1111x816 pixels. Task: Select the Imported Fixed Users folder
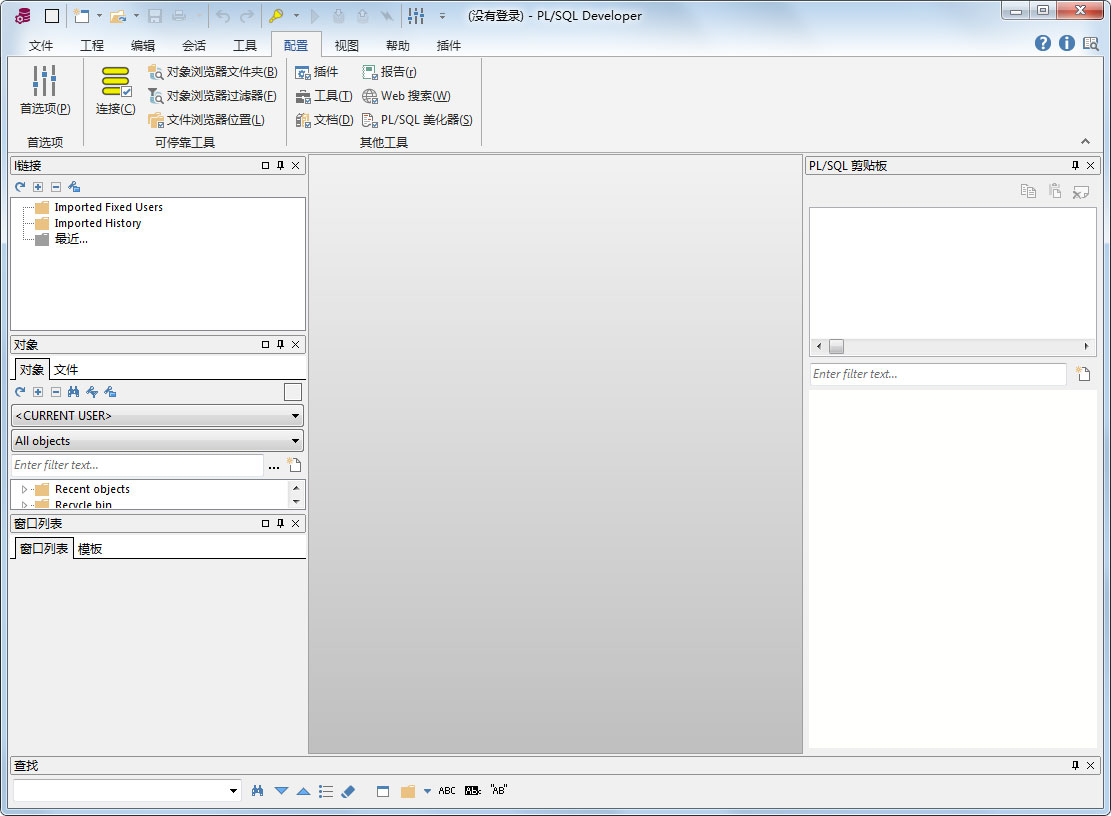(99, 207)
